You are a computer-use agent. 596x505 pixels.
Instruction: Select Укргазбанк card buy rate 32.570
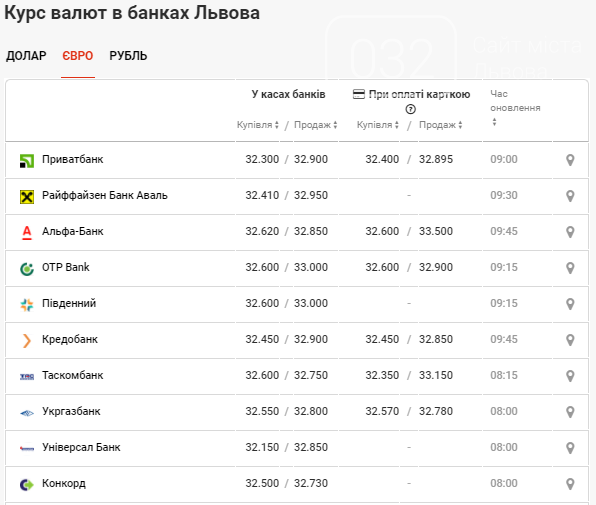coord(382,411)
